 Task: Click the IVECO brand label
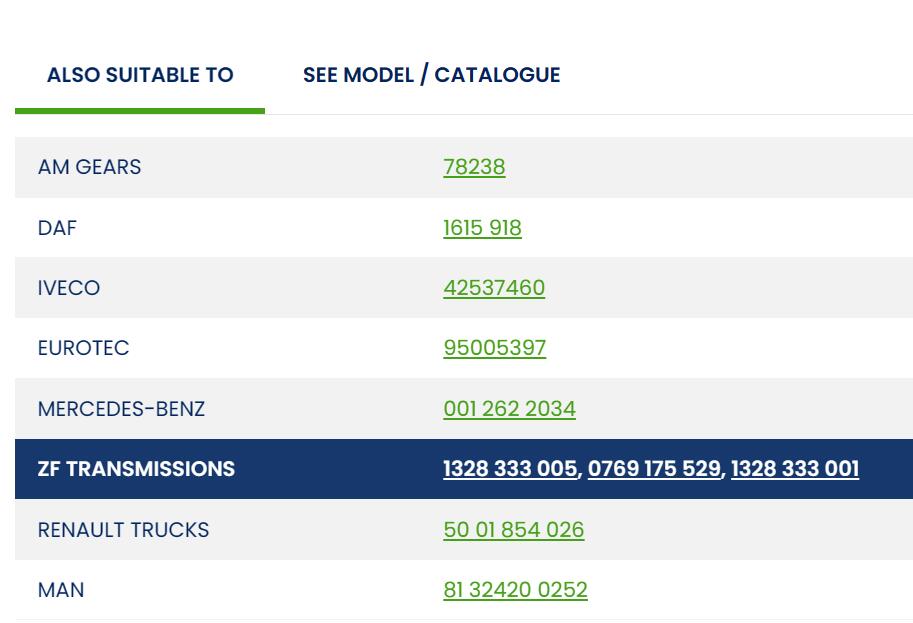point(69,288)
